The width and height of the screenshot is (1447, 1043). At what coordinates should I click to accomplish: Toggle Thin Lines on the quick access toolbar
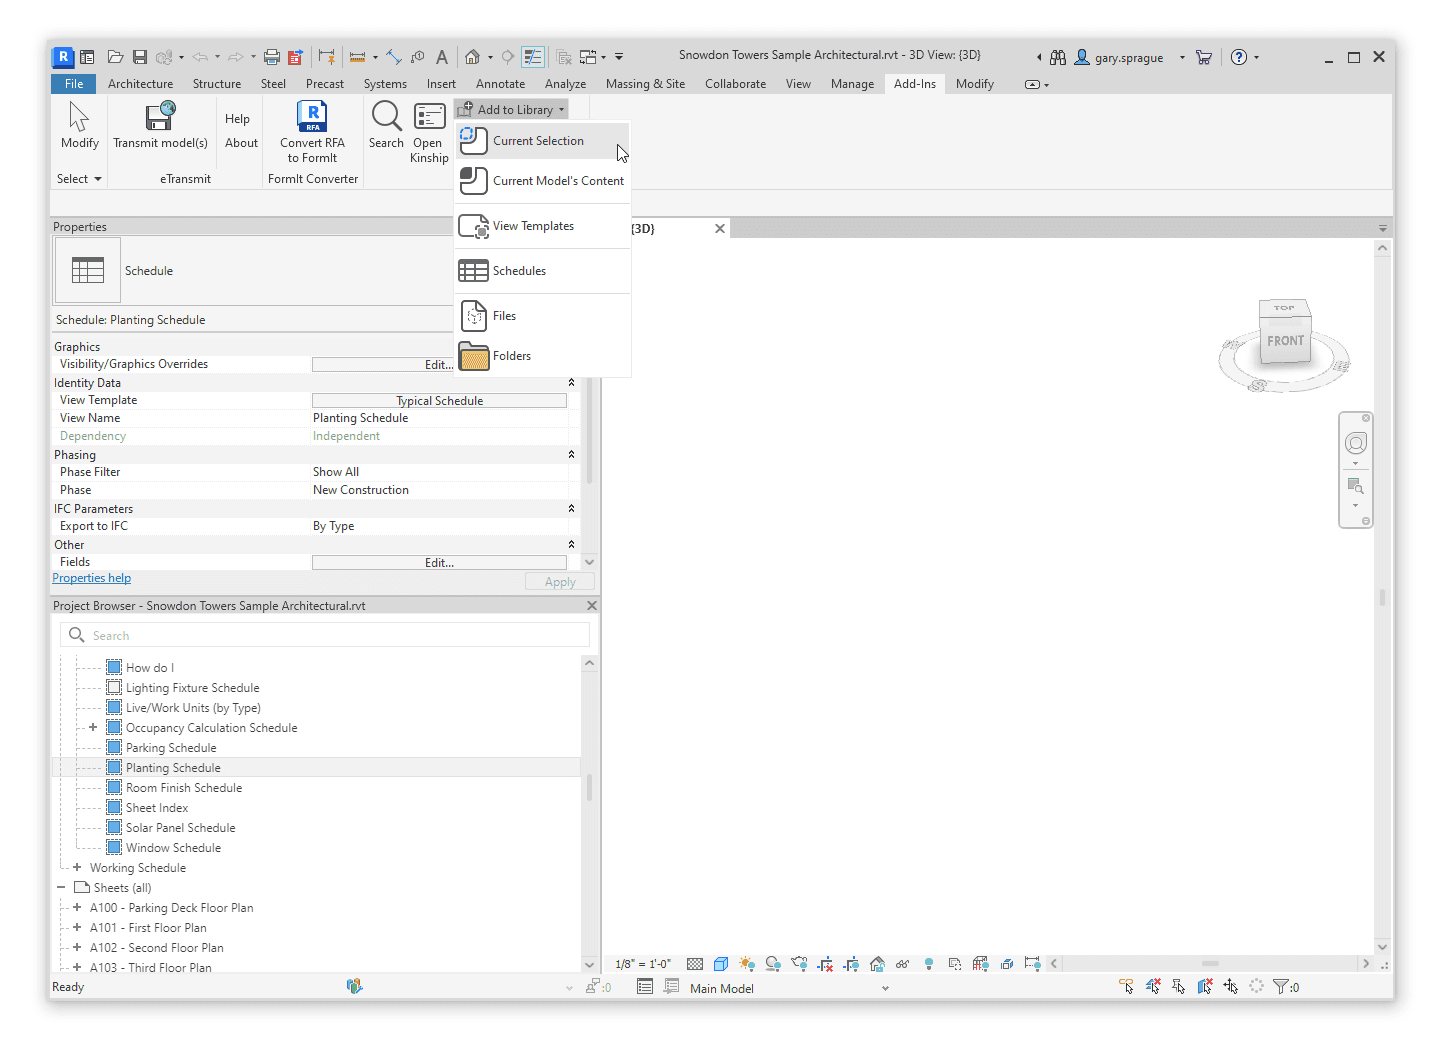(x=533, y=57)
